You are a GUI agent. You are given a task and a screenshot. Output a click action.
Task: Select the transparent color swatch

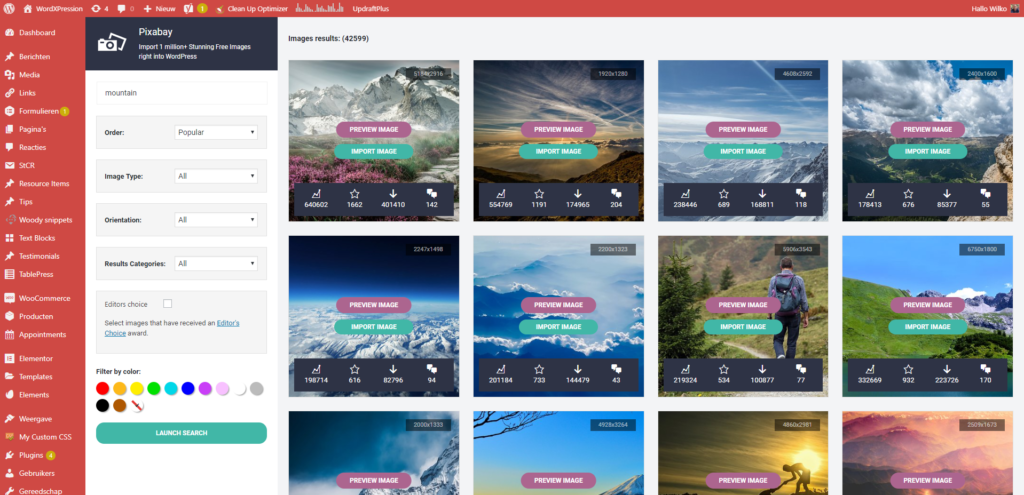(x=136, y=406)
